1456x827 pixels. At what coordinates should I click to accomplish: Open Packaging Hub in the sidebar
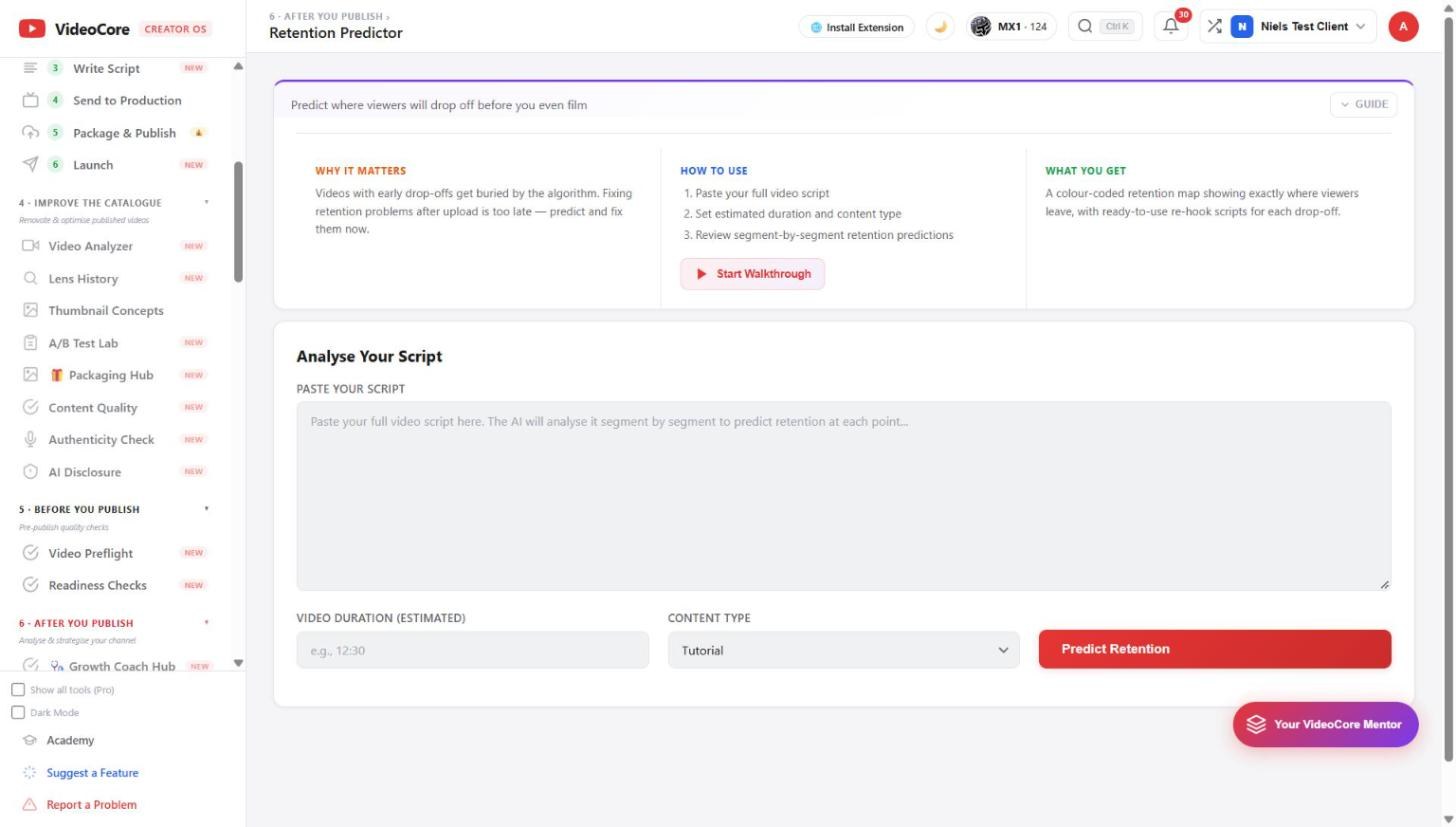(113, 375)
